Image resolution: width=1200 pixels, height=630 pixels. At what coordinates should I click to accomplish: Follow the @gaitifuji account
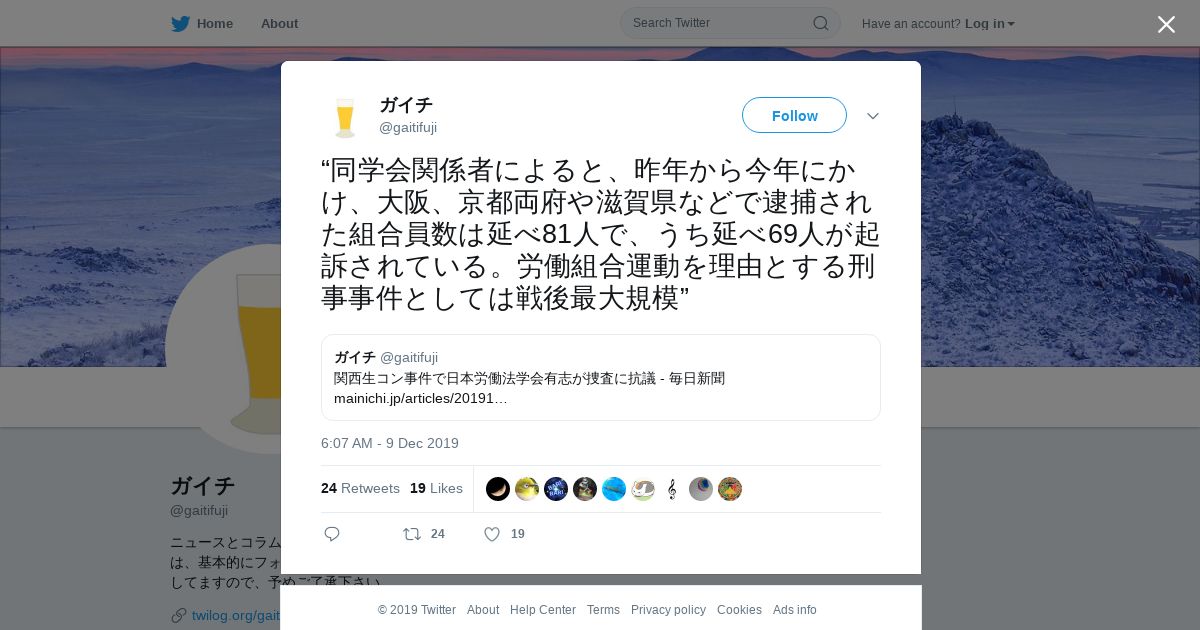[x=794, y=115]
